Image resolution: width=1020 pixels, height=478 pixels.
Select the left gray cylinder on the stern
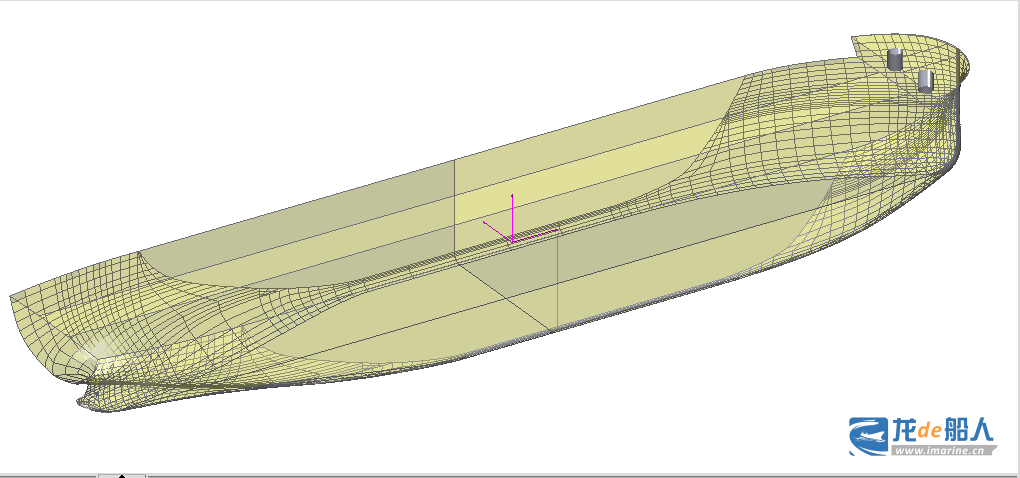895,59
